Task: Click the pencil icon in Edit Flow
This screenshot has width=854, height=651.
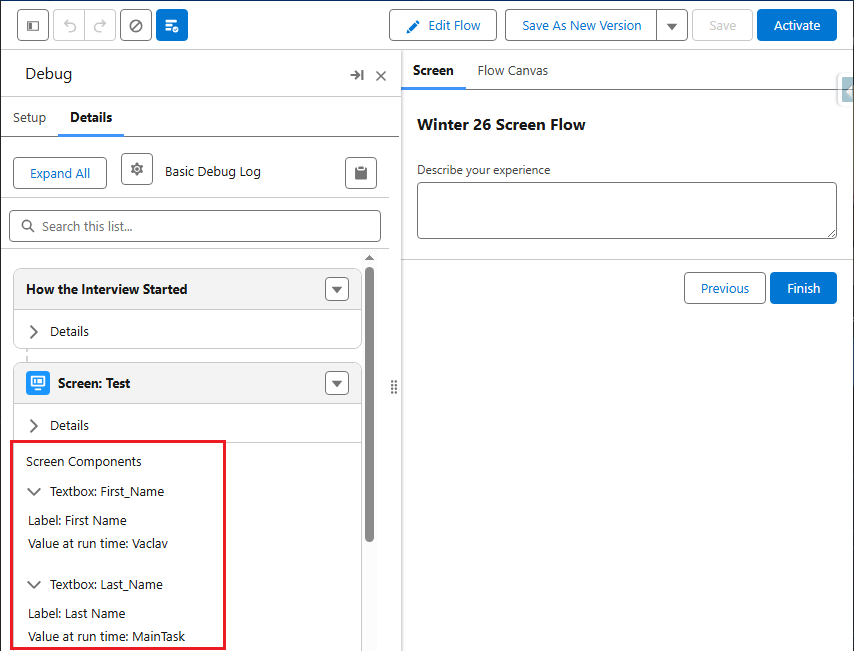Action: pyautogui.click(x=413, y=26)
